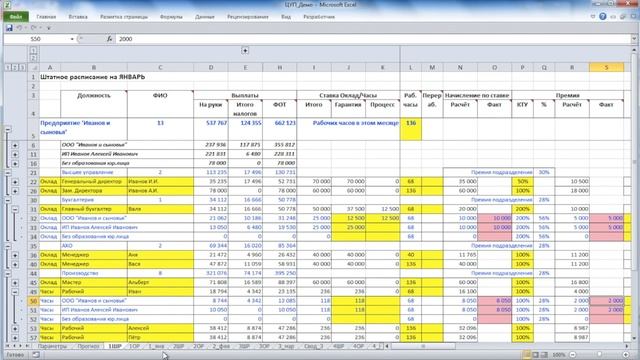640x360 pixels.
Task: Collapse the Рабочий Иван row 49 group
Action: pos(15,292)
